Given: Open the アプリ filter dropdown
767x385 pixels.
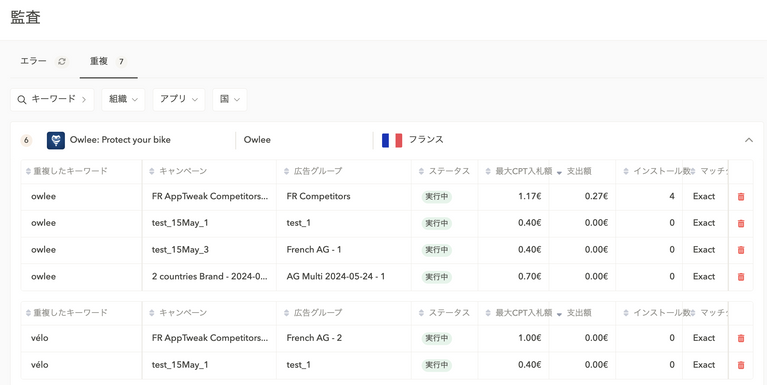Looking at the screenshot, I should pyautogui.click(x=179, y=99).
